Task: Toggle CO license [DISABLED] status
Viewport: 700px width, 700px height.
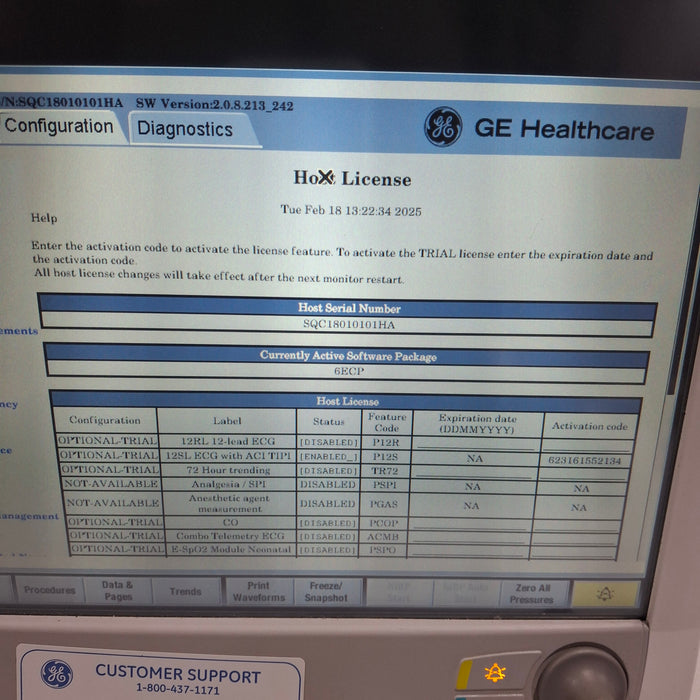Action: (x=328, y=523)
